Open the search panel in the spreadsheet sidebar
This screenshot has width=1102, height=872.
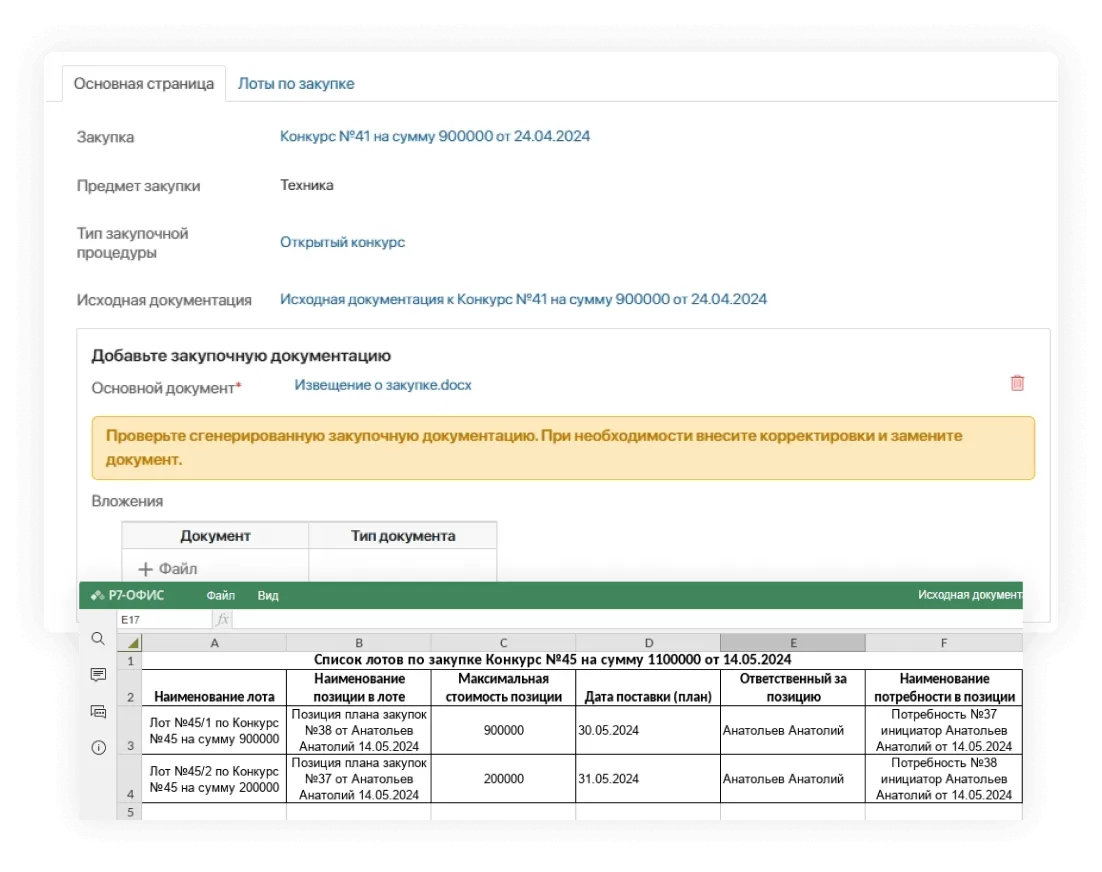click(x=98, y=639)
